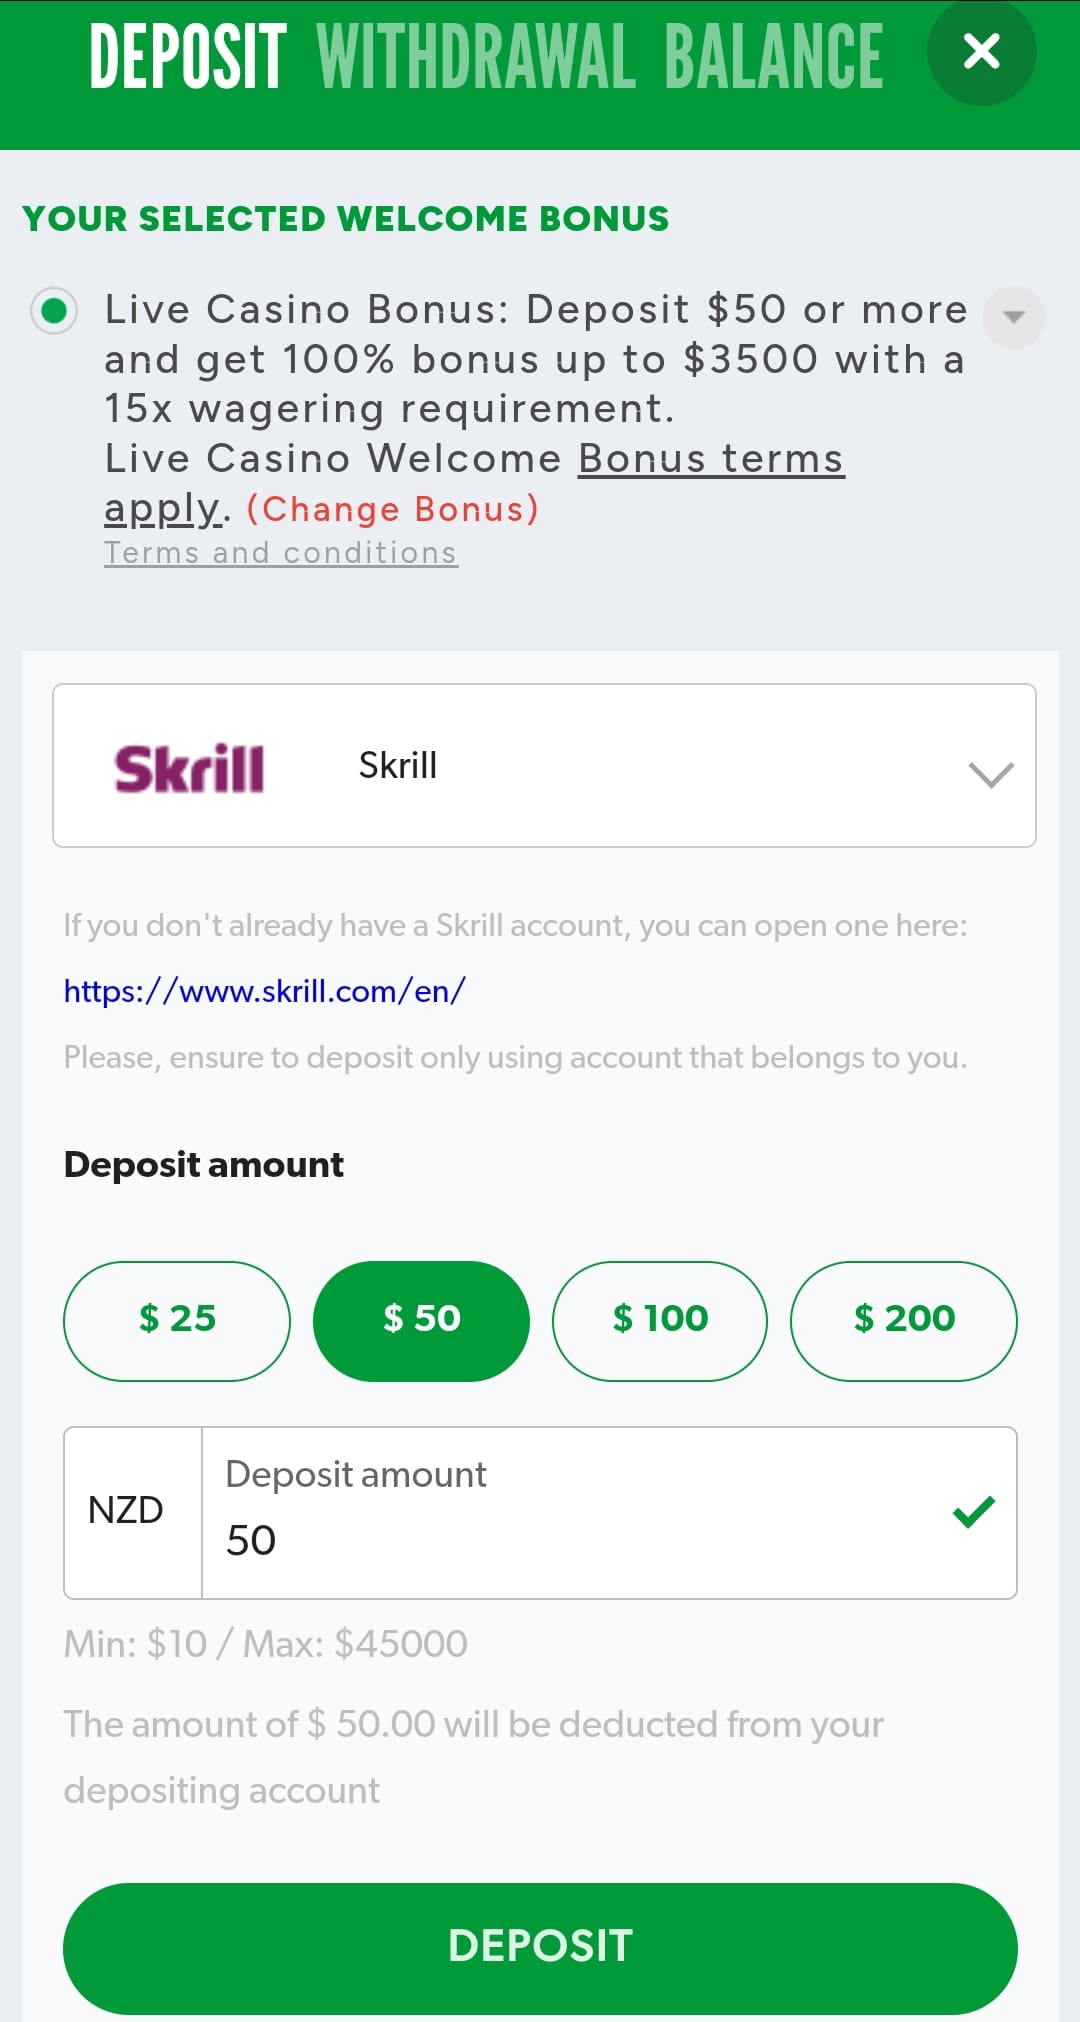
Task: Choose the $ 50 deposit amount
Action: click(421, 1320)
